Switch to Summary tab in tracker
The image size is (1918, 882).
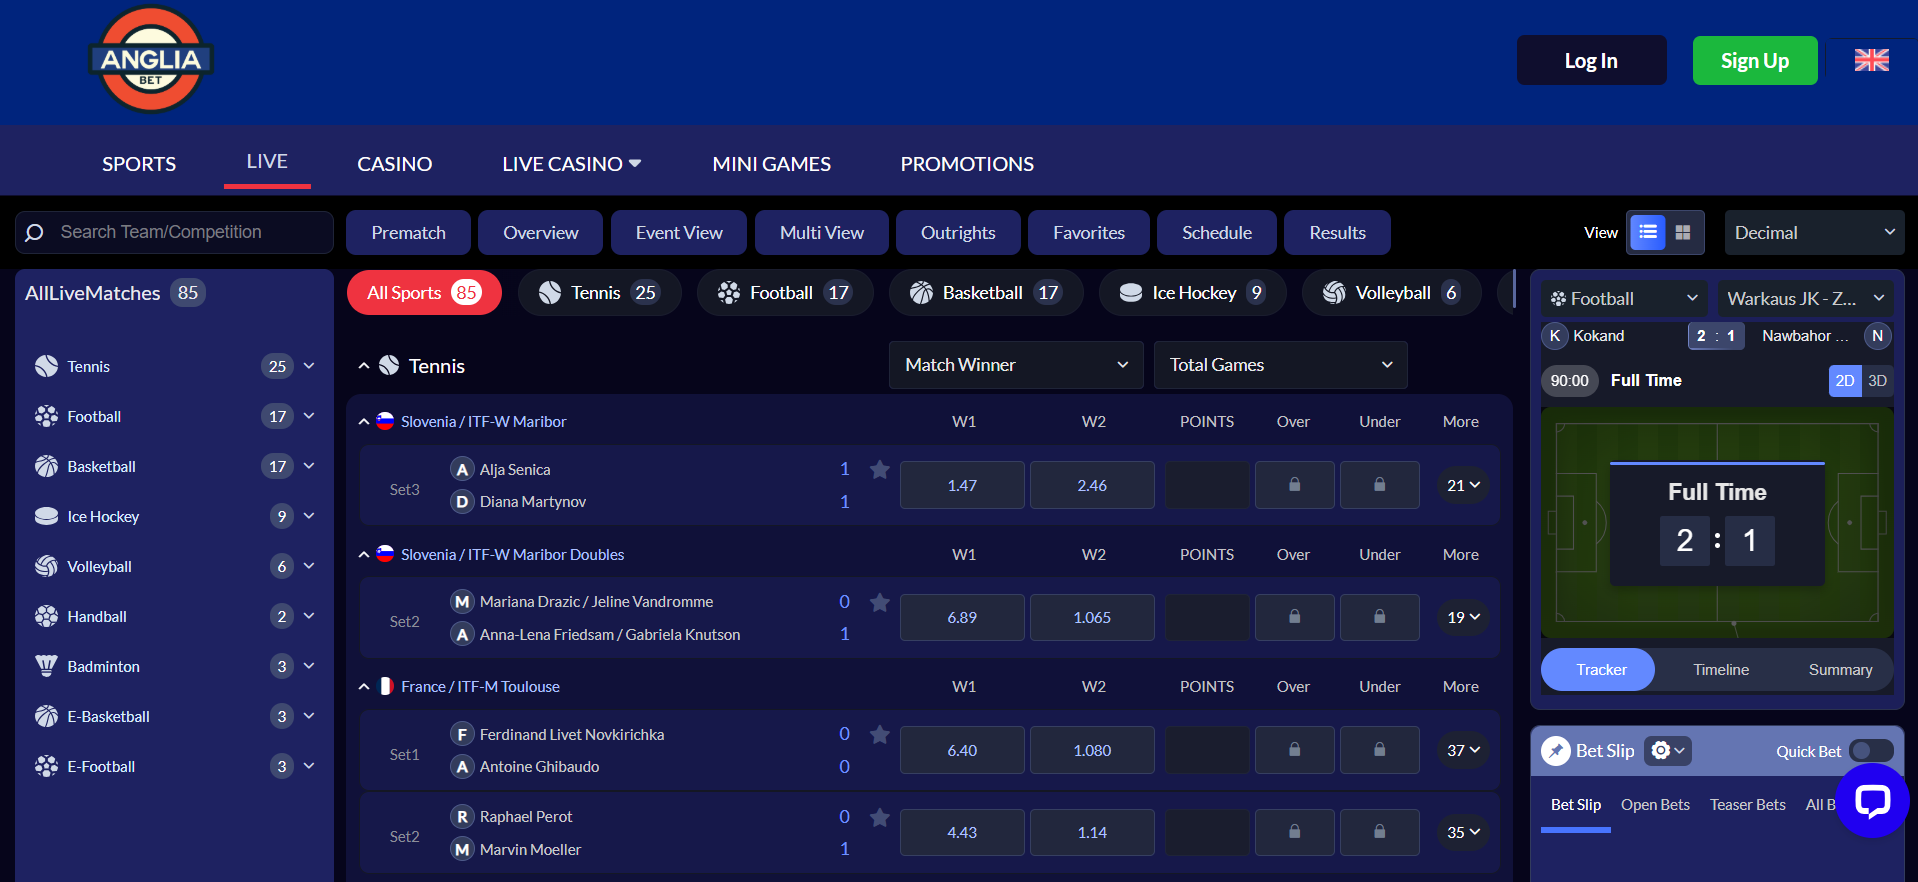tap(1840, 670)
